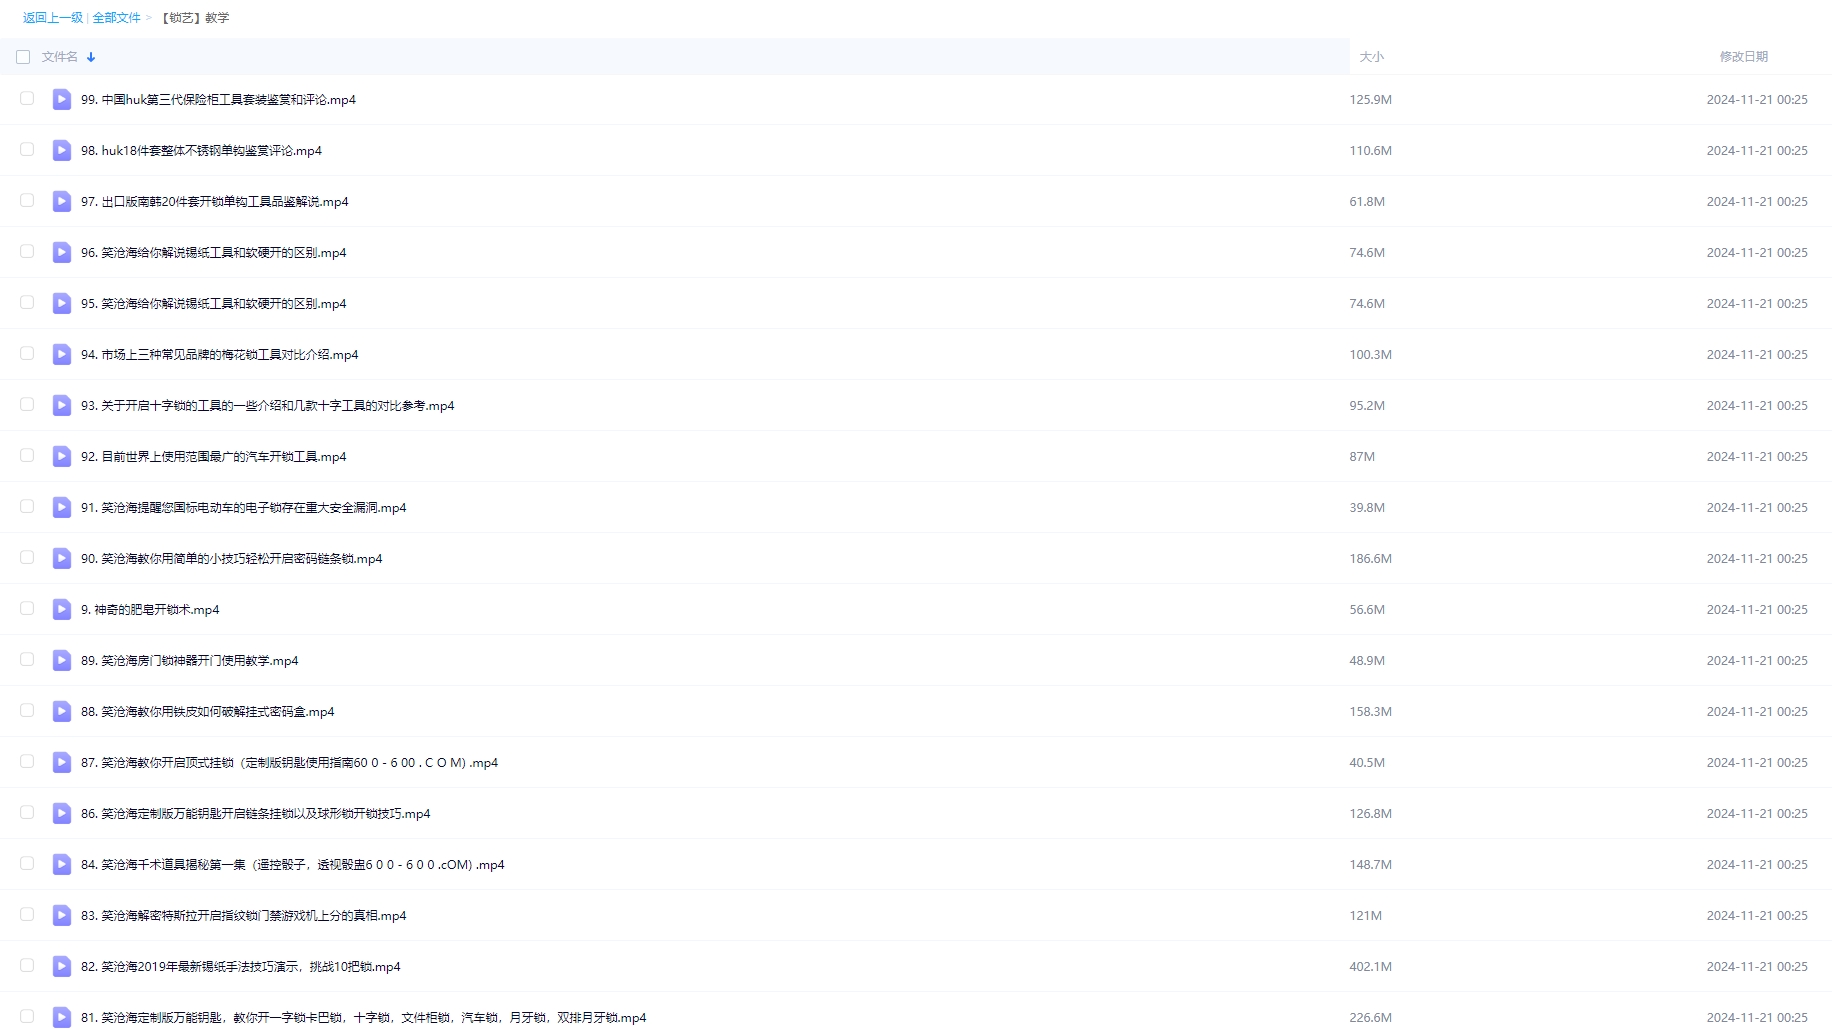Click the video icon for file 82

pyautogui.click(x=62, y=966)
